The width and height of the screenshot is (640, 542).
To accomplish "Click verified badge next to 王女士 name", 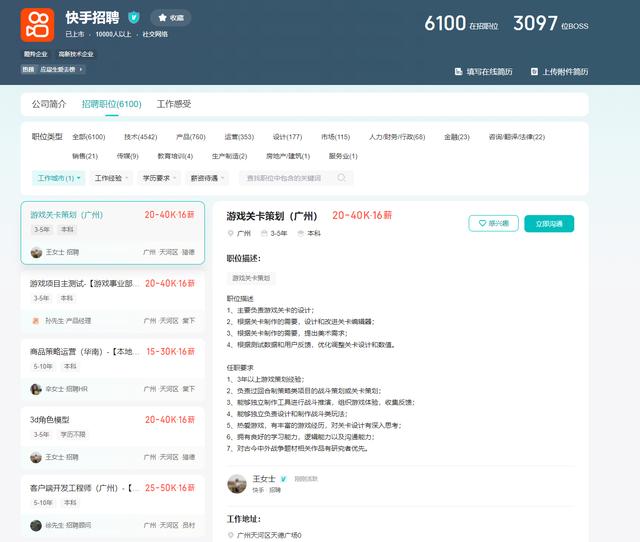I will 283,479.
